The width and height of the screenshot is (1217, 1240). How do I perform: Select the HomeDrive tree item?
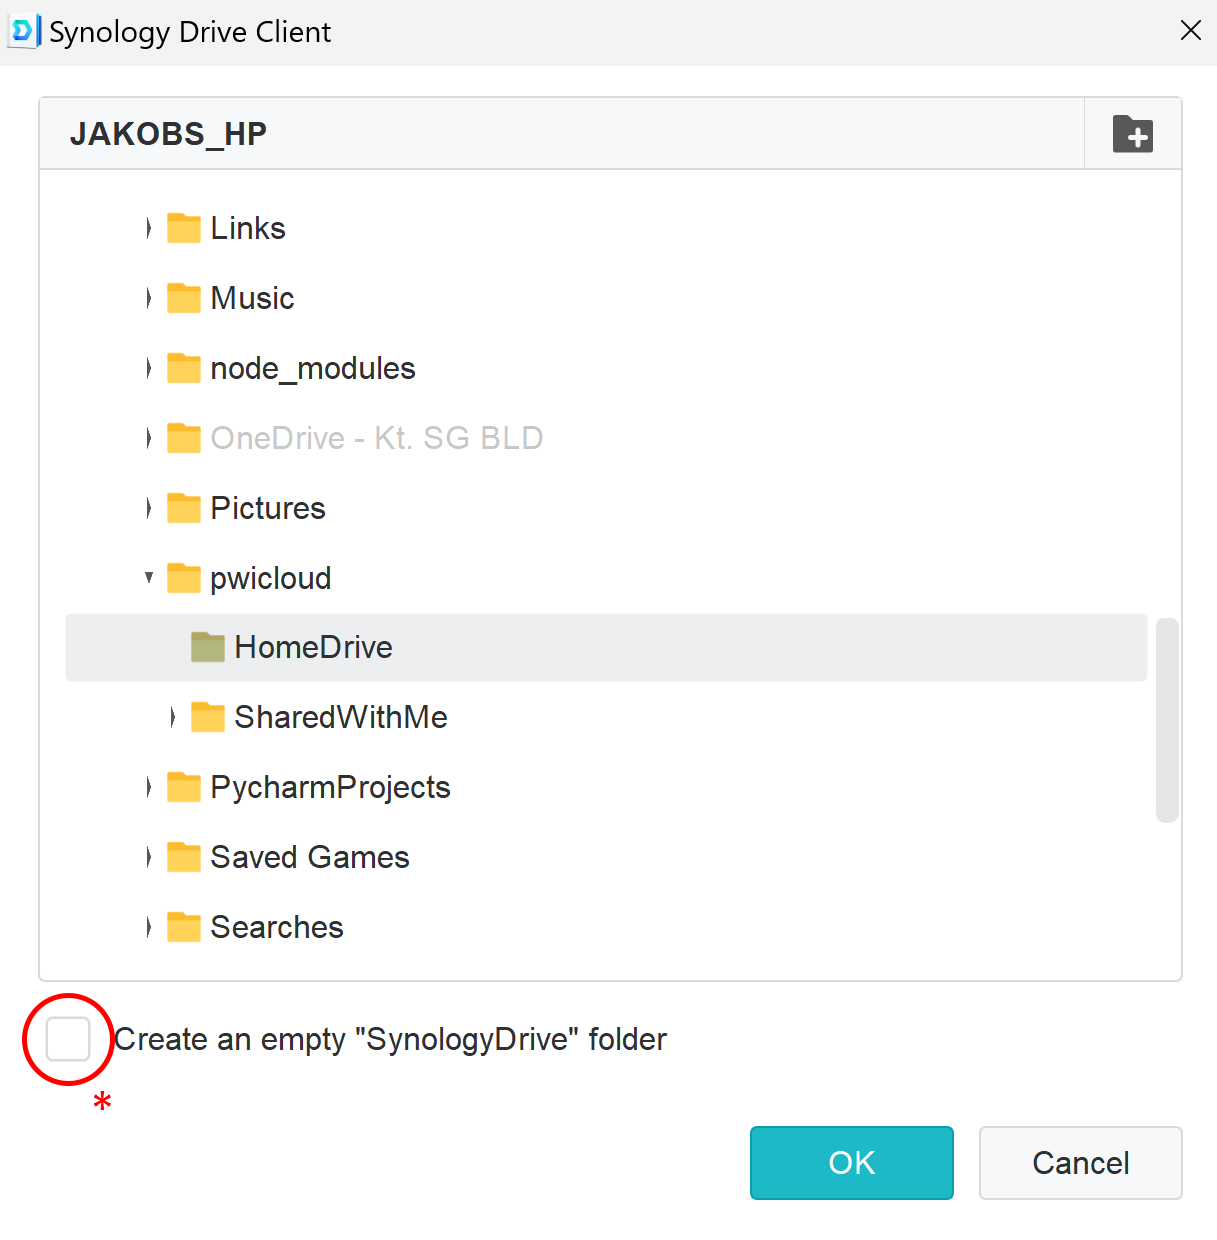coord(606,647)
